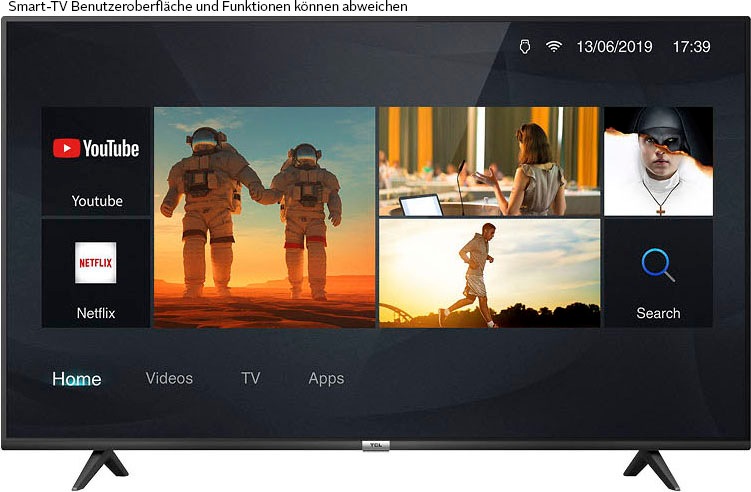This screenshot has width=751, height=492.
Task: Click the 17:39 clock display
Action: (691, 47)
